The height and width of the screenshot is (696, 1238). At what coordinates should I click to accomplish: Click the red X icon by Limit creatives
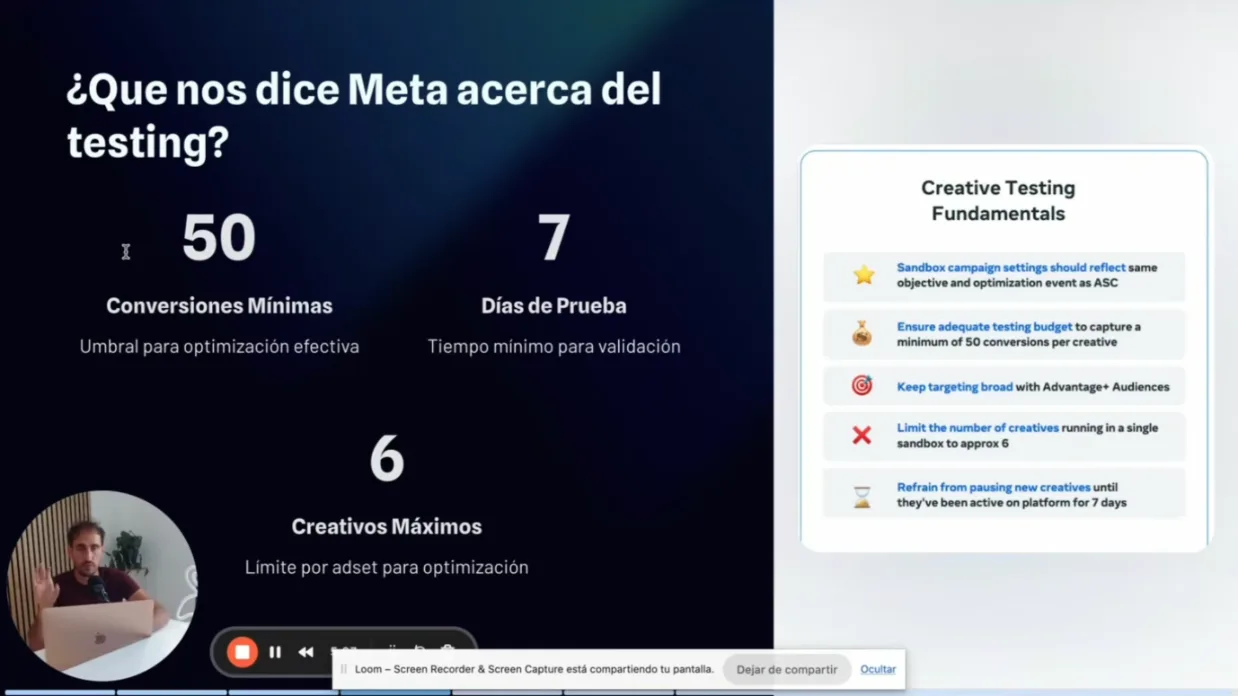[862, 435]
